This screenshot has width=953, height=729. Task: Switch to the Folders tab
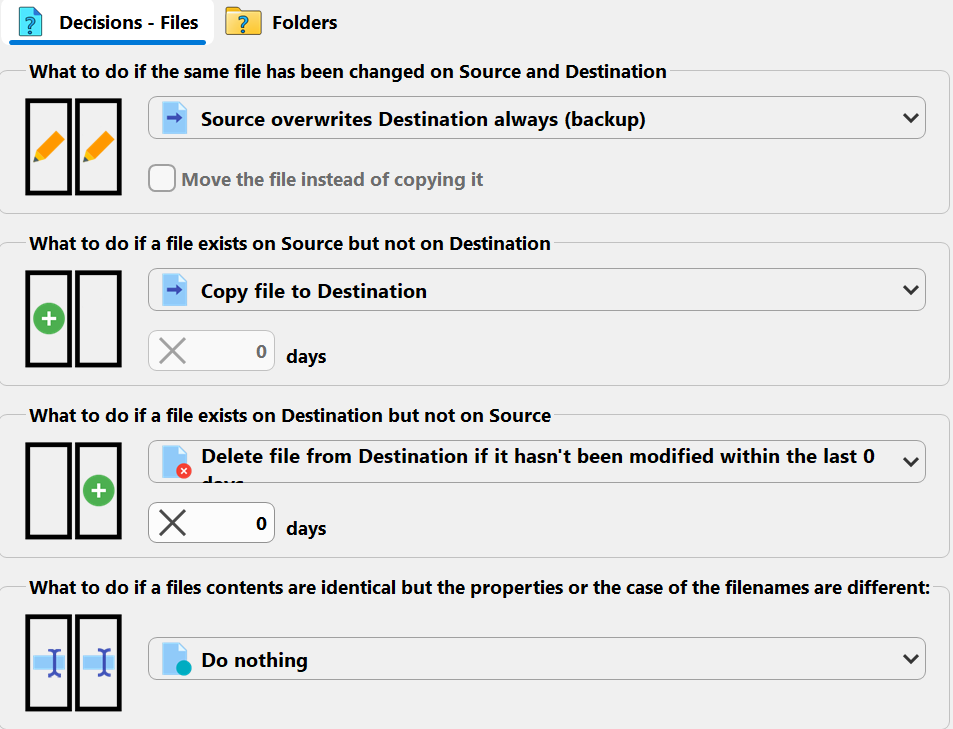283,22
